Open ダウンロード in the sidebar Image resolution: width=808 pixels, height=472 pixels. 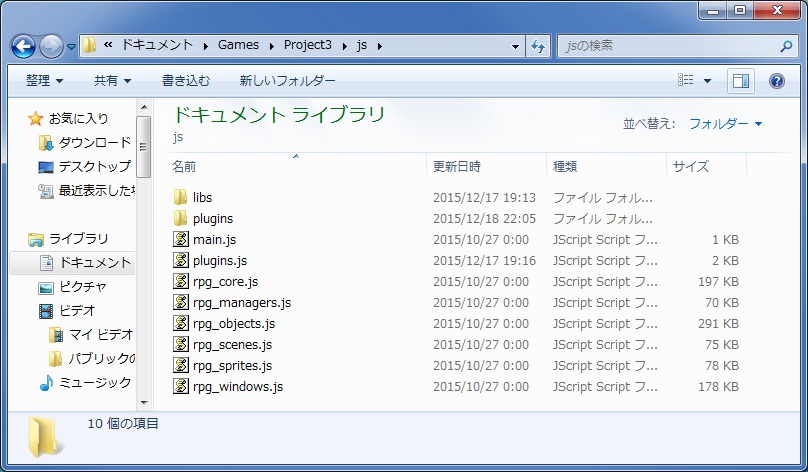(85, 143)
